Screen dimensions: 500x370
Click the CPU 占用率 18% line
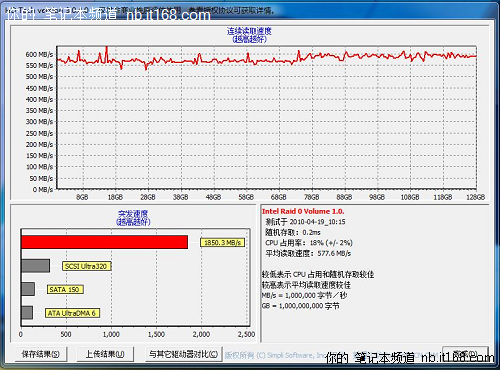(x=309, y=243)
